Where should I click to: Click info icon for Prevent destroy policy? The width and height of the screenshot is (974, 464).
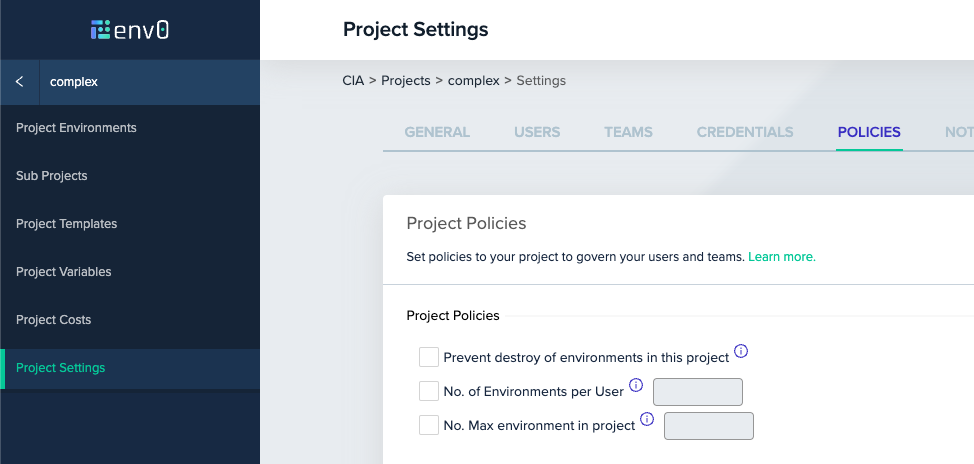741,351
